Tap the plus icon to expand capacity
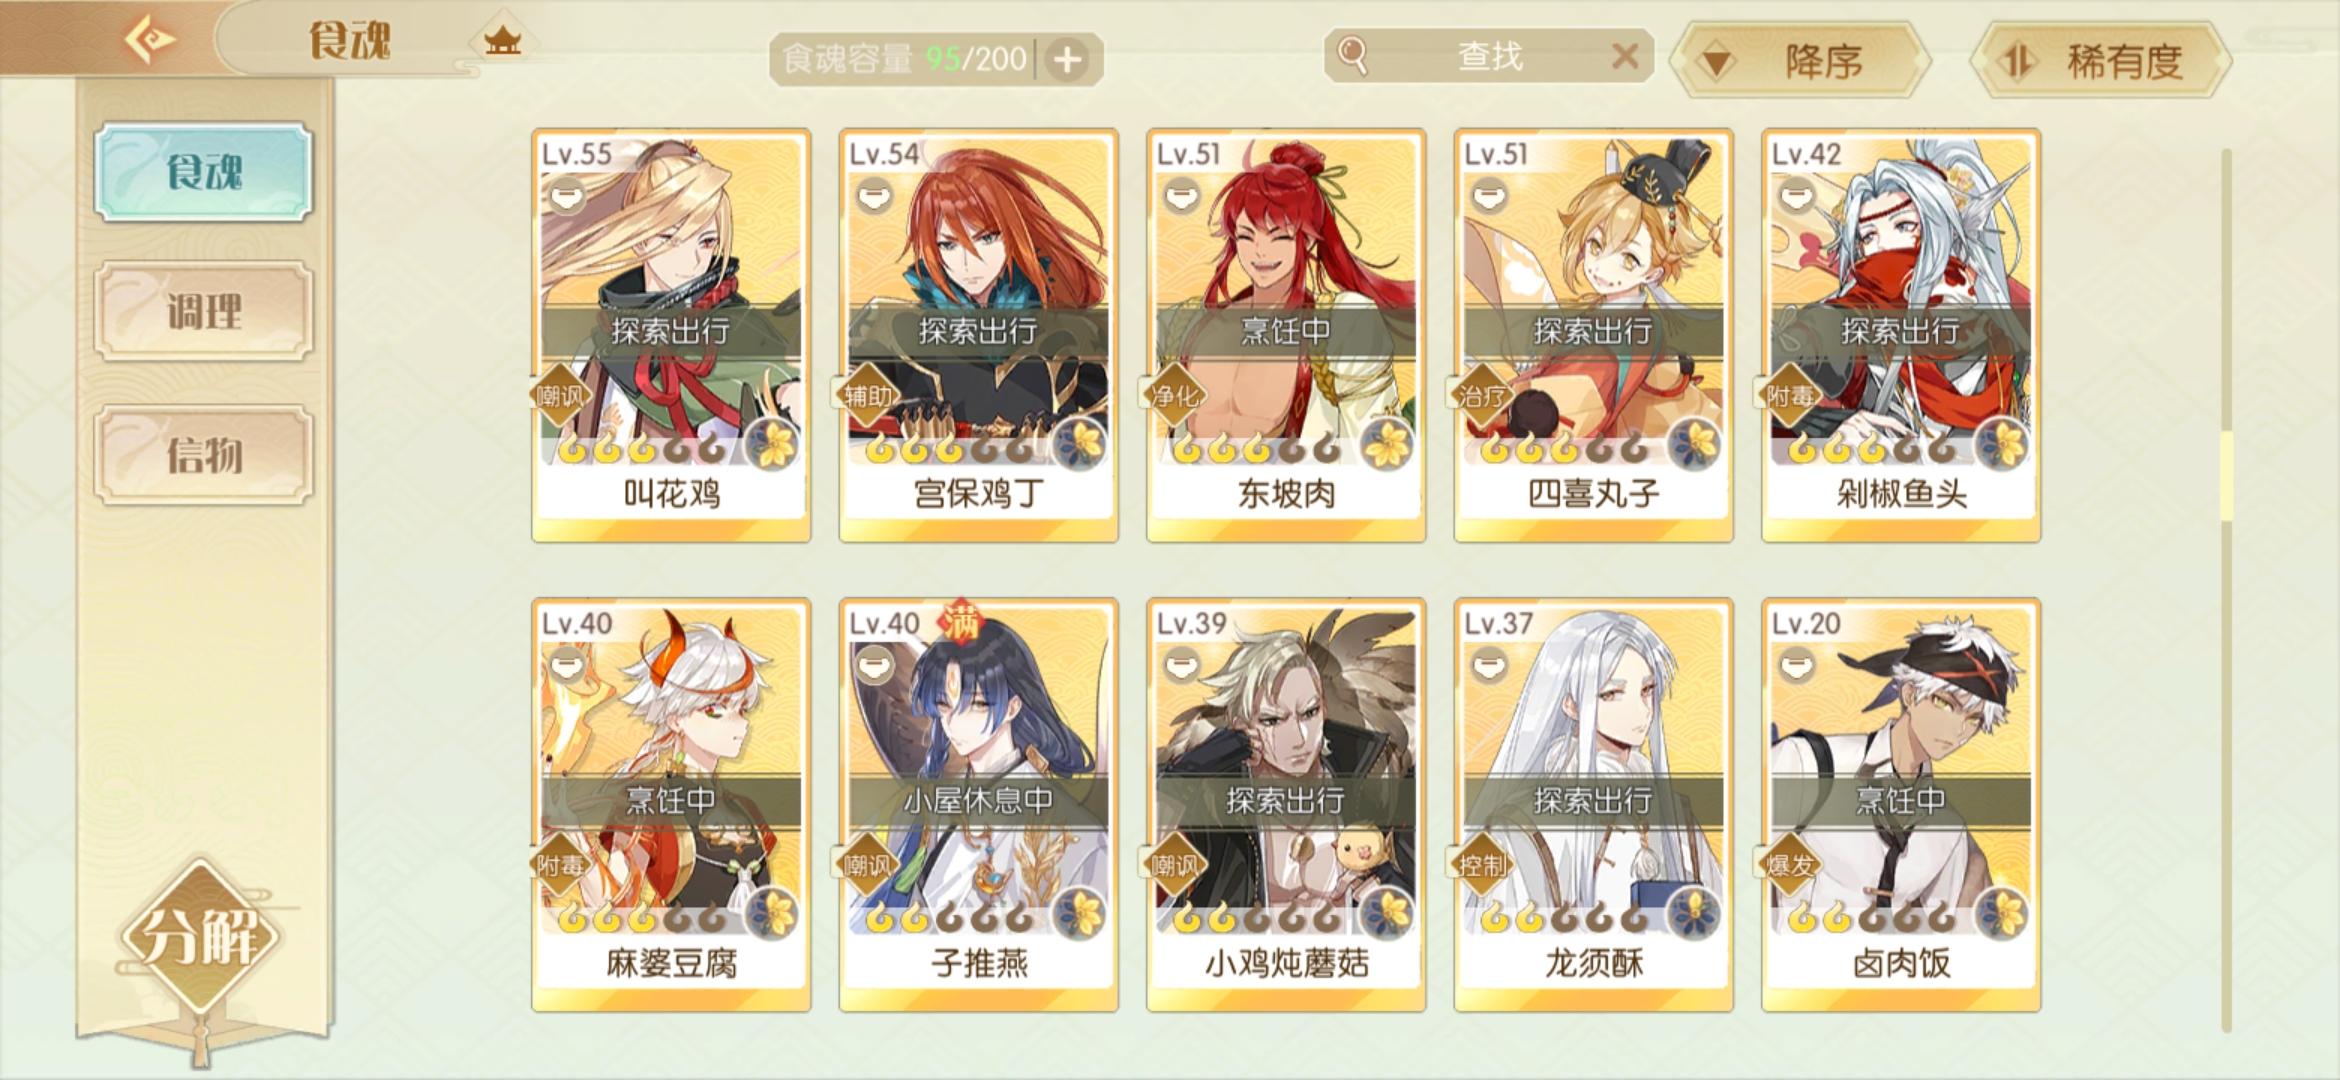The height and width of the screenshot is (1080, 2340). pyautogui.click(x=1067, y=60)
